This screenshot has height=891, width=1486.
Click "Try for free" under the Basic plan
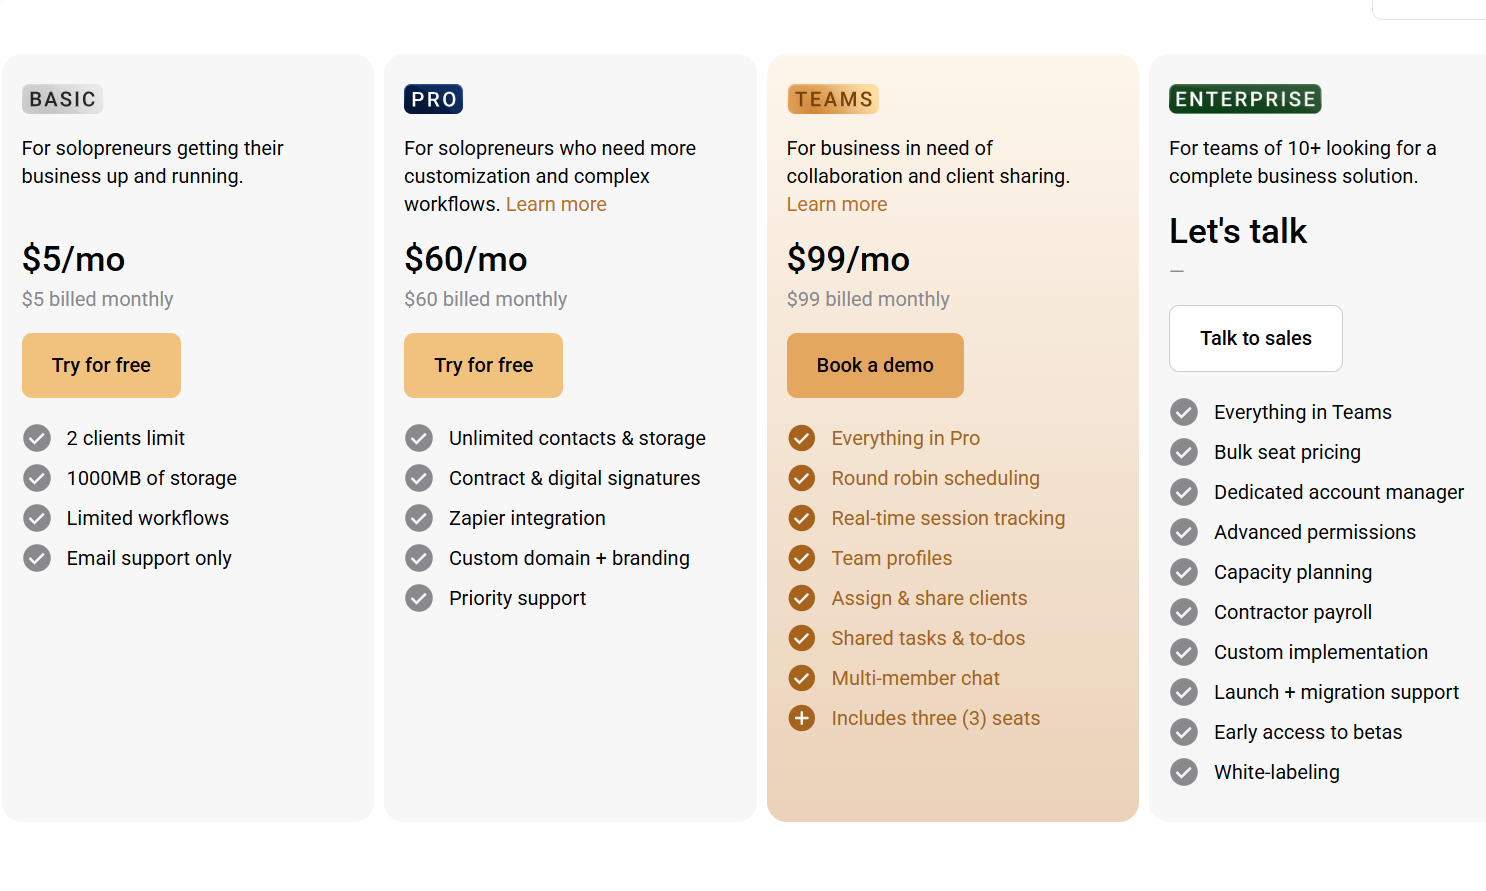point(101,365)
